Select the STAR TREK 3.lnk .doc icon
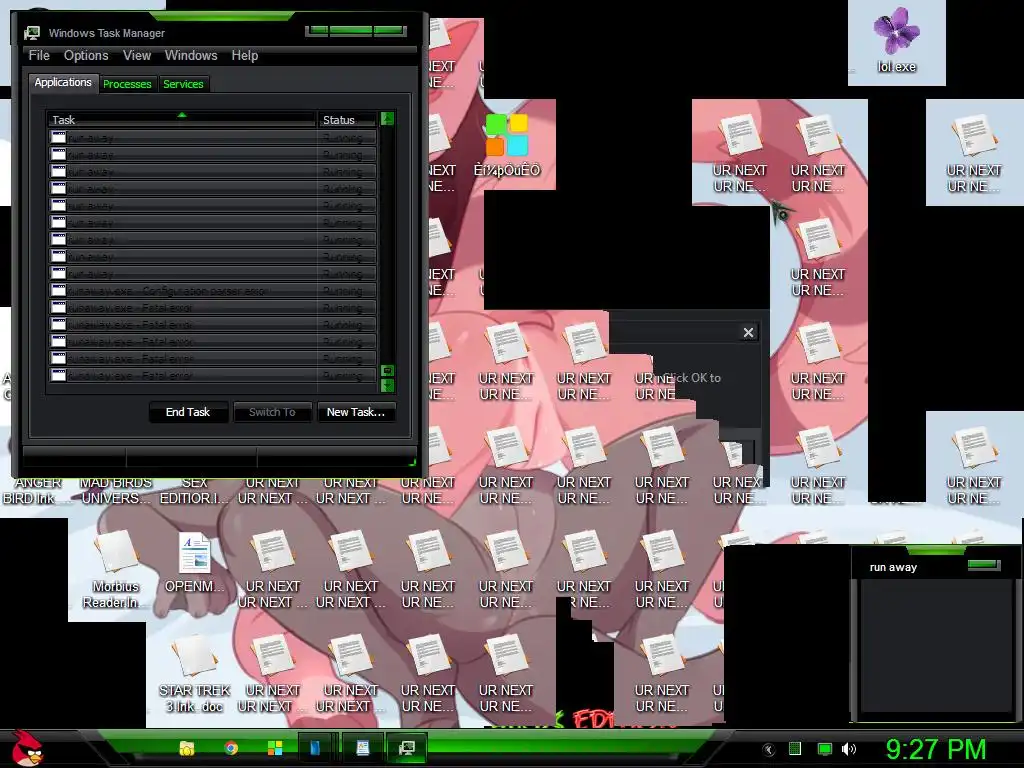1024x768 pixels. [195, 674]
